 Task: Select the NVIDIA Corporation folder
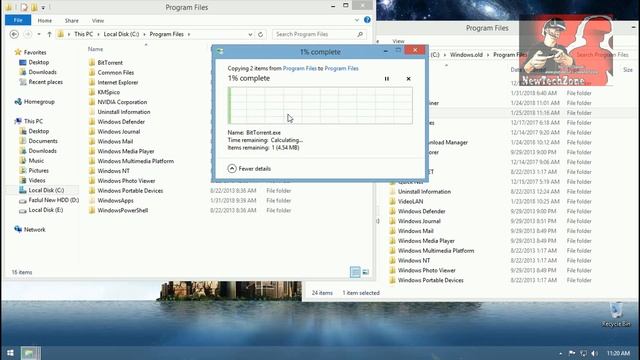(x=122, y=102)
